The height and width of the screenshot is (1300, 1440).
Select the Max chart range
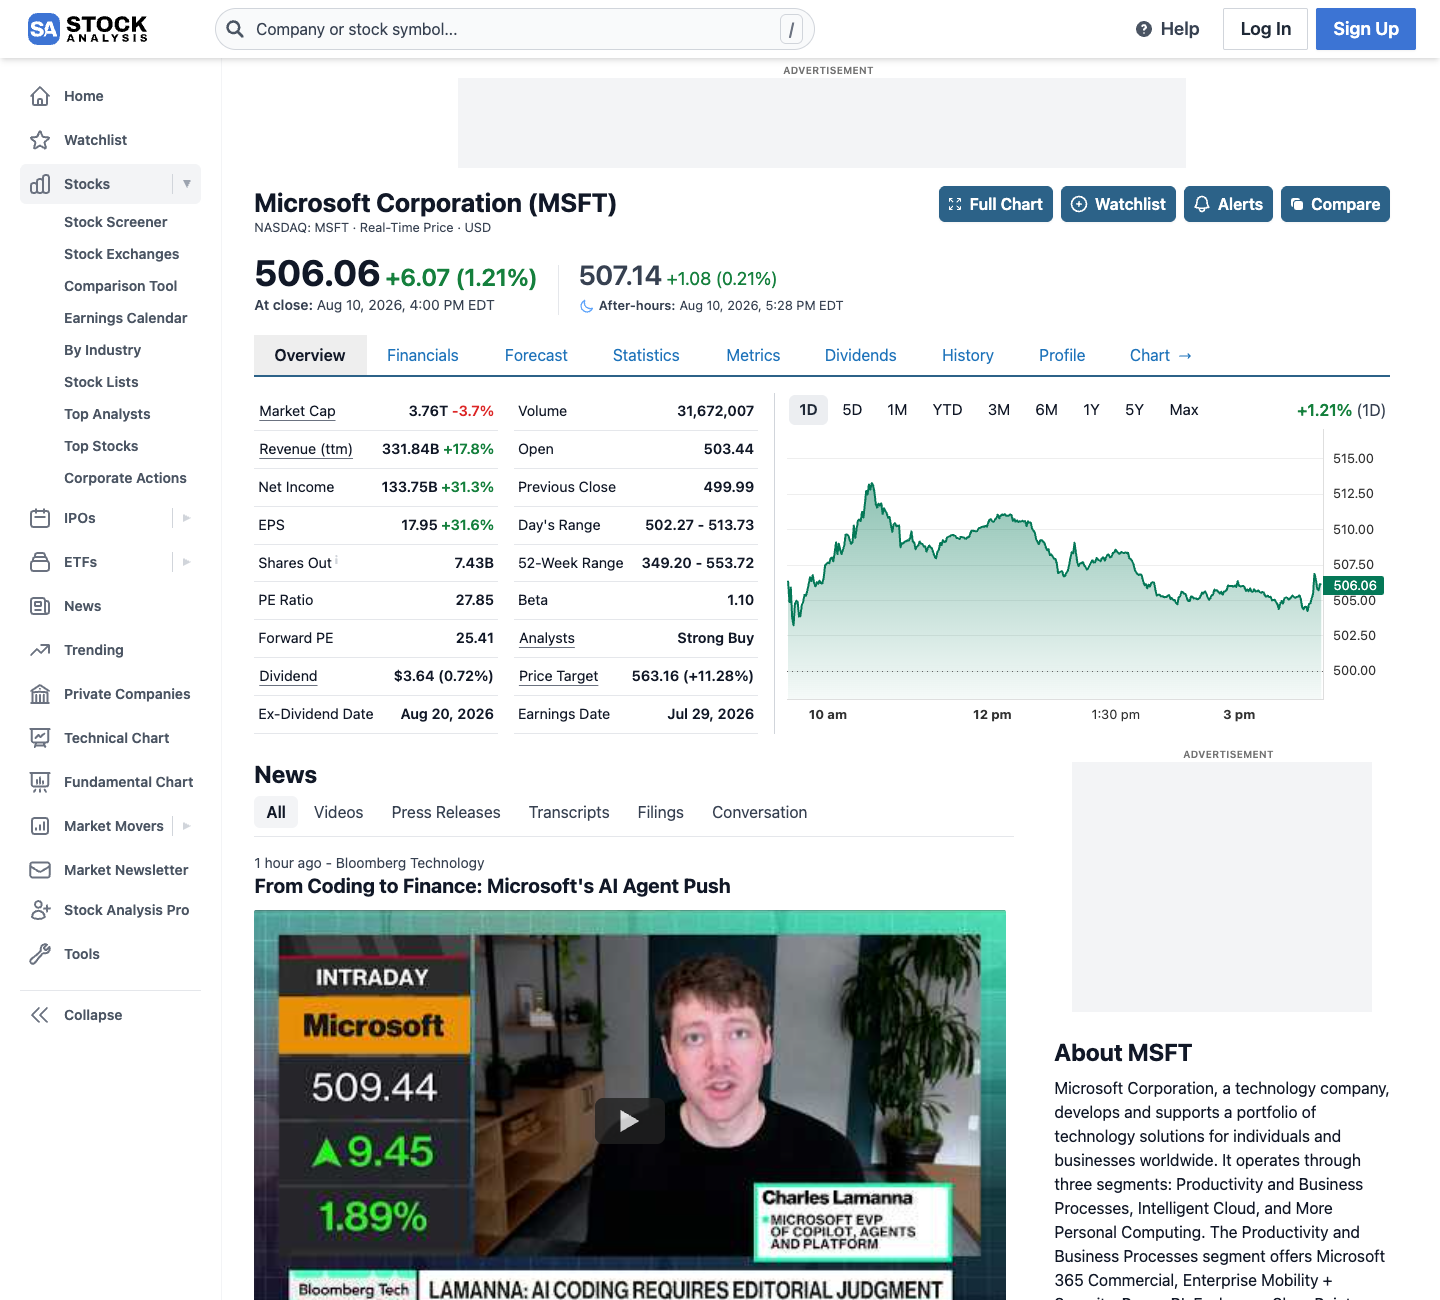click(1184, 410)
